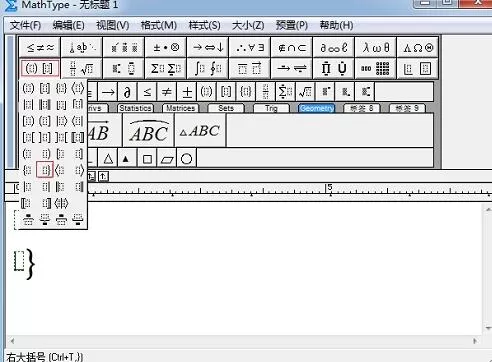
Task: Open the box templates palette
Action: 418,69
